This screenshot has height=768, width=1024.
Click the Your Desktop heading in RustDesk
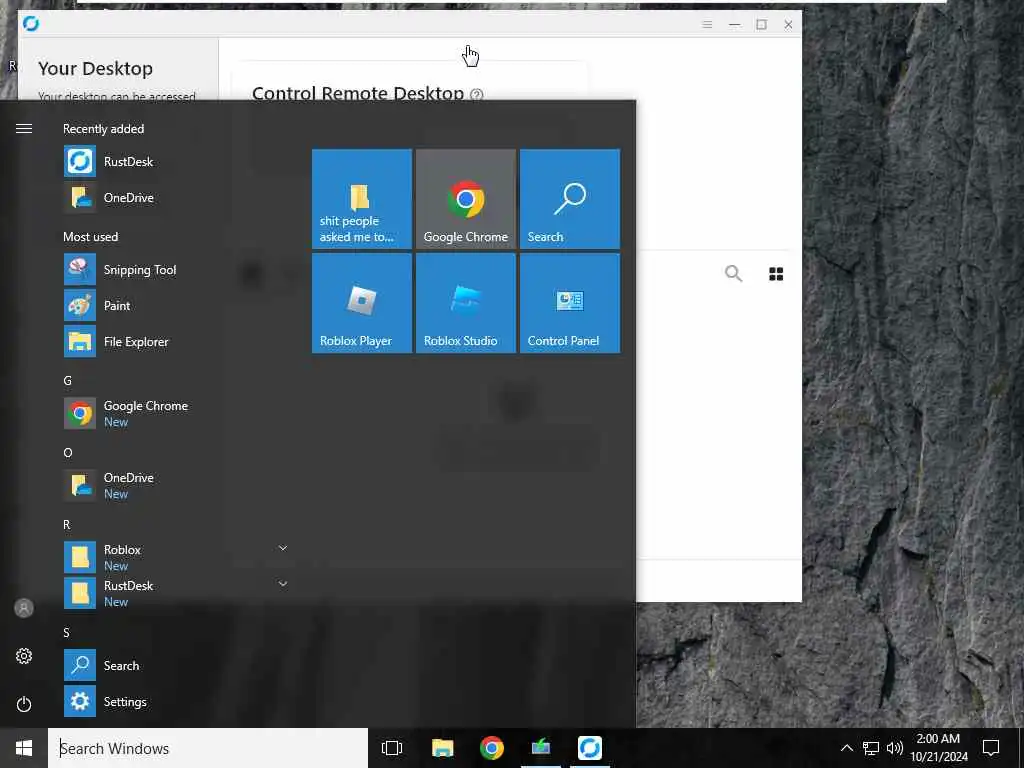coord(95,68)
